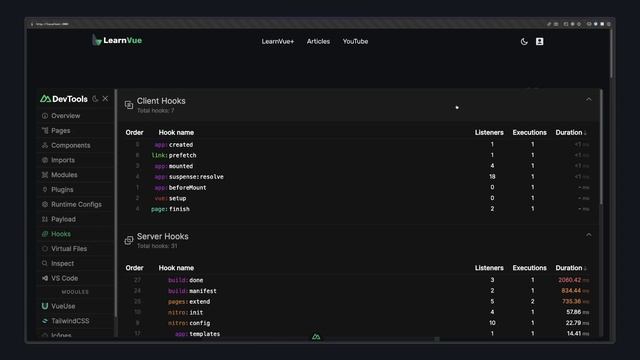Sort Client Hooks by Listeners column
Screen dimensions: 640x360
(489, 133)
